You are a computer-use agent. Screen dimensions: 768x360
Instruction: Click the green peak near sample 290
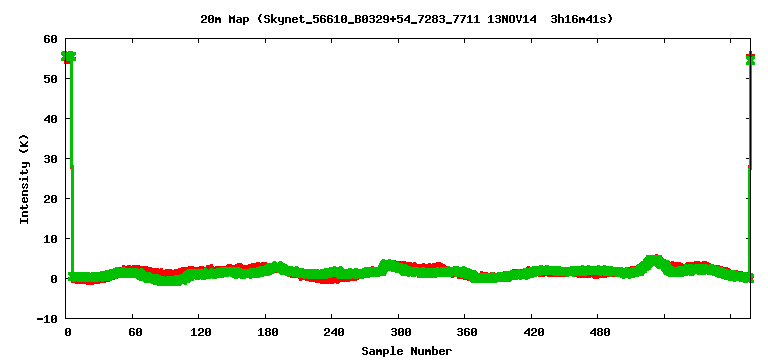(388, 265)
